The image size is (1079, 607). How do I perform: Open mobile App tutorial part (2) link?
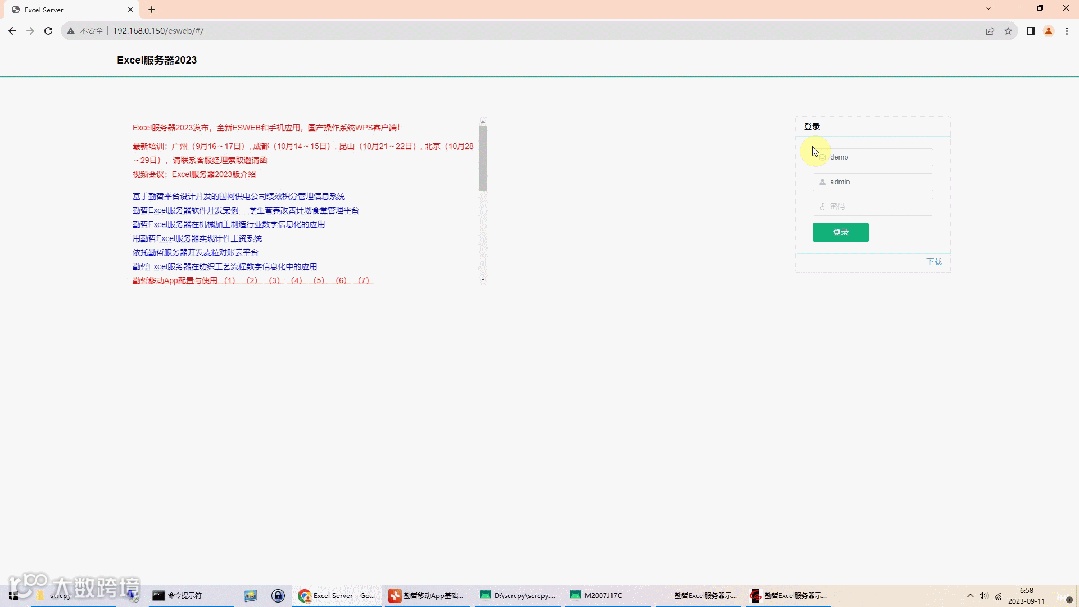click(252, 281)
